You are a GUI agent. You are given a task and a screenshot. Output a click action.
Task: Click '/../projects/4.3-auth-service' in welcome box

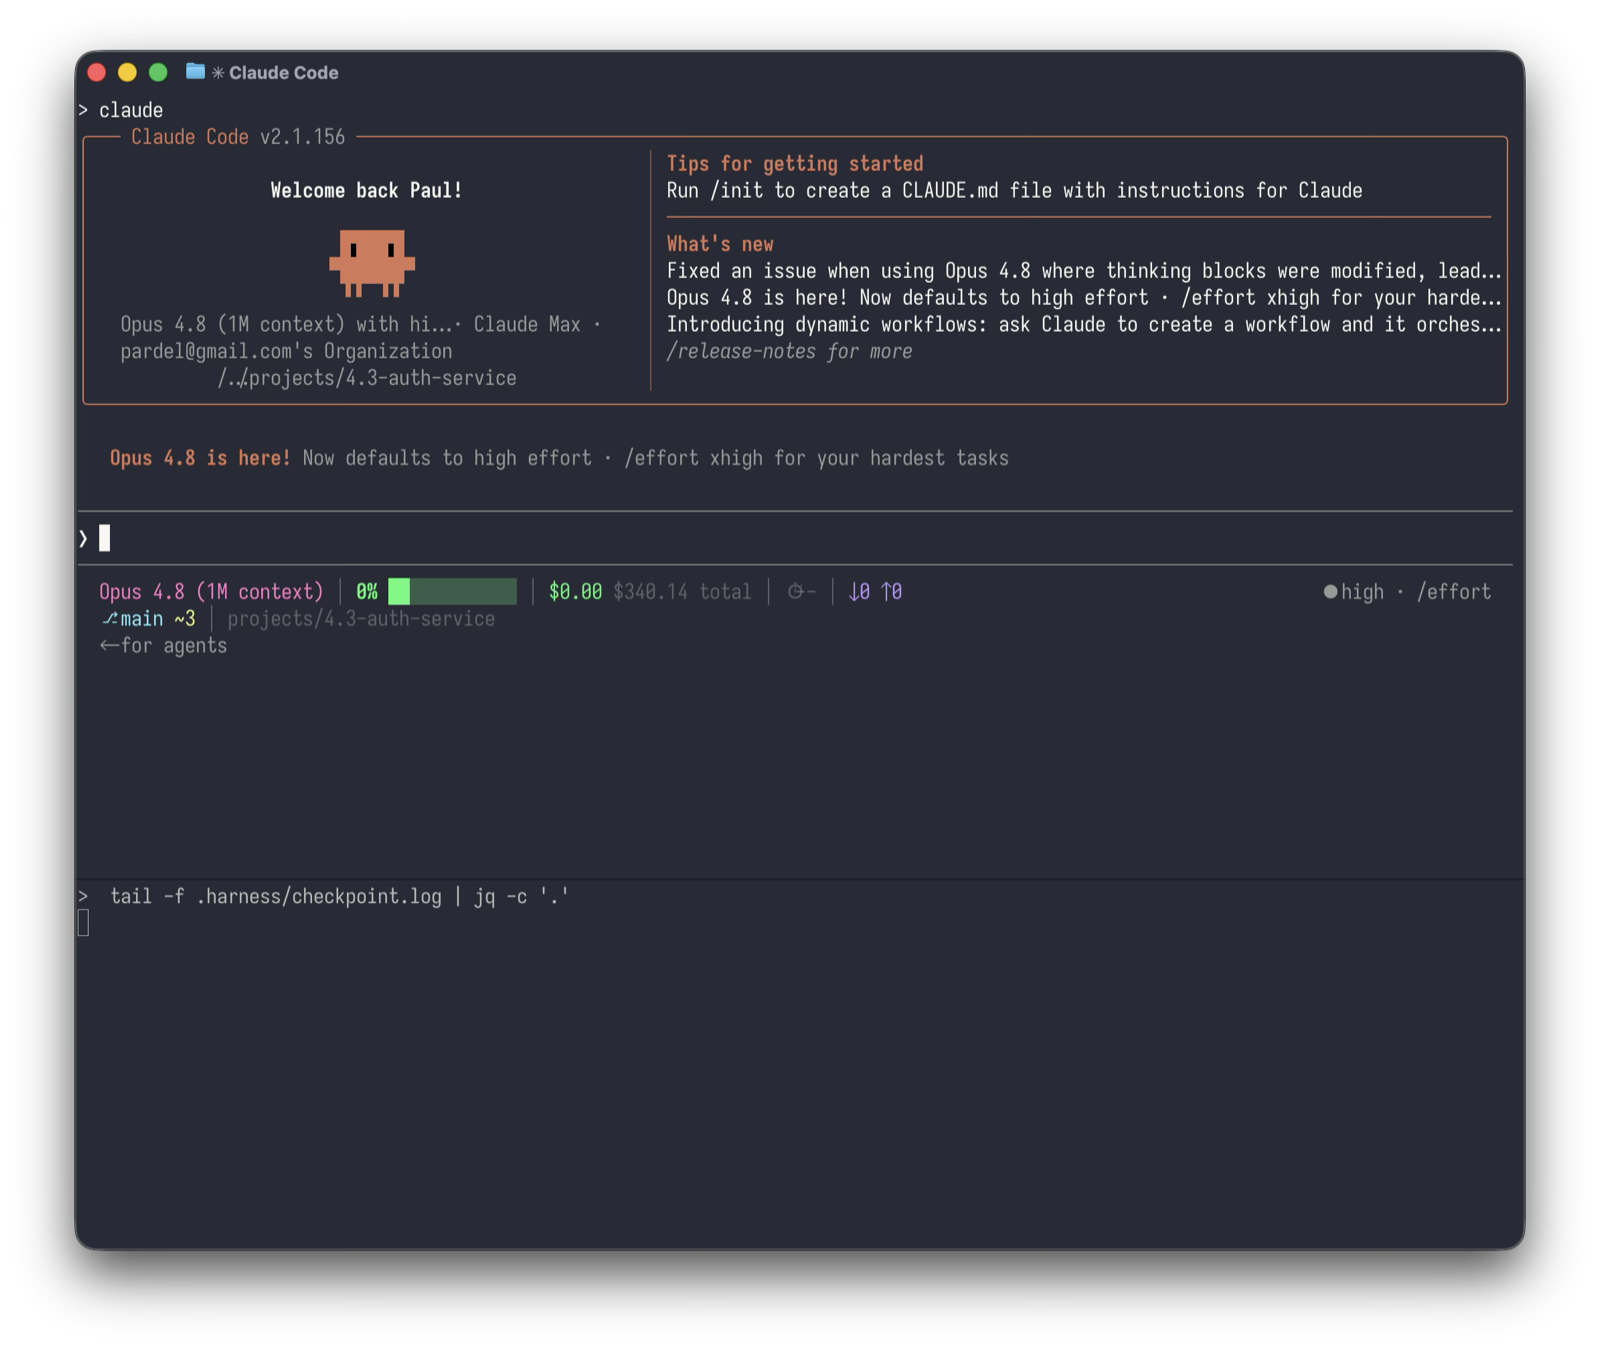coord(367,378)
